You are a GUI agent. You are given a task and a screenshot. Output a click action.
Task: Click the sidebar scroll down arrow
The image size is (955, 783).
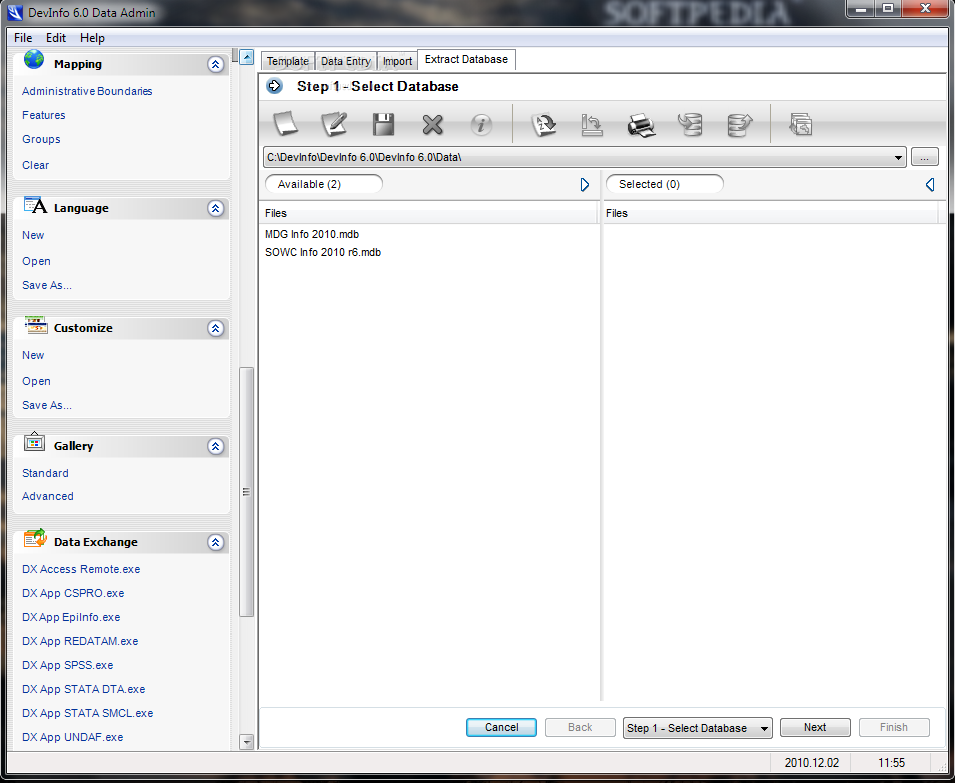247,742
